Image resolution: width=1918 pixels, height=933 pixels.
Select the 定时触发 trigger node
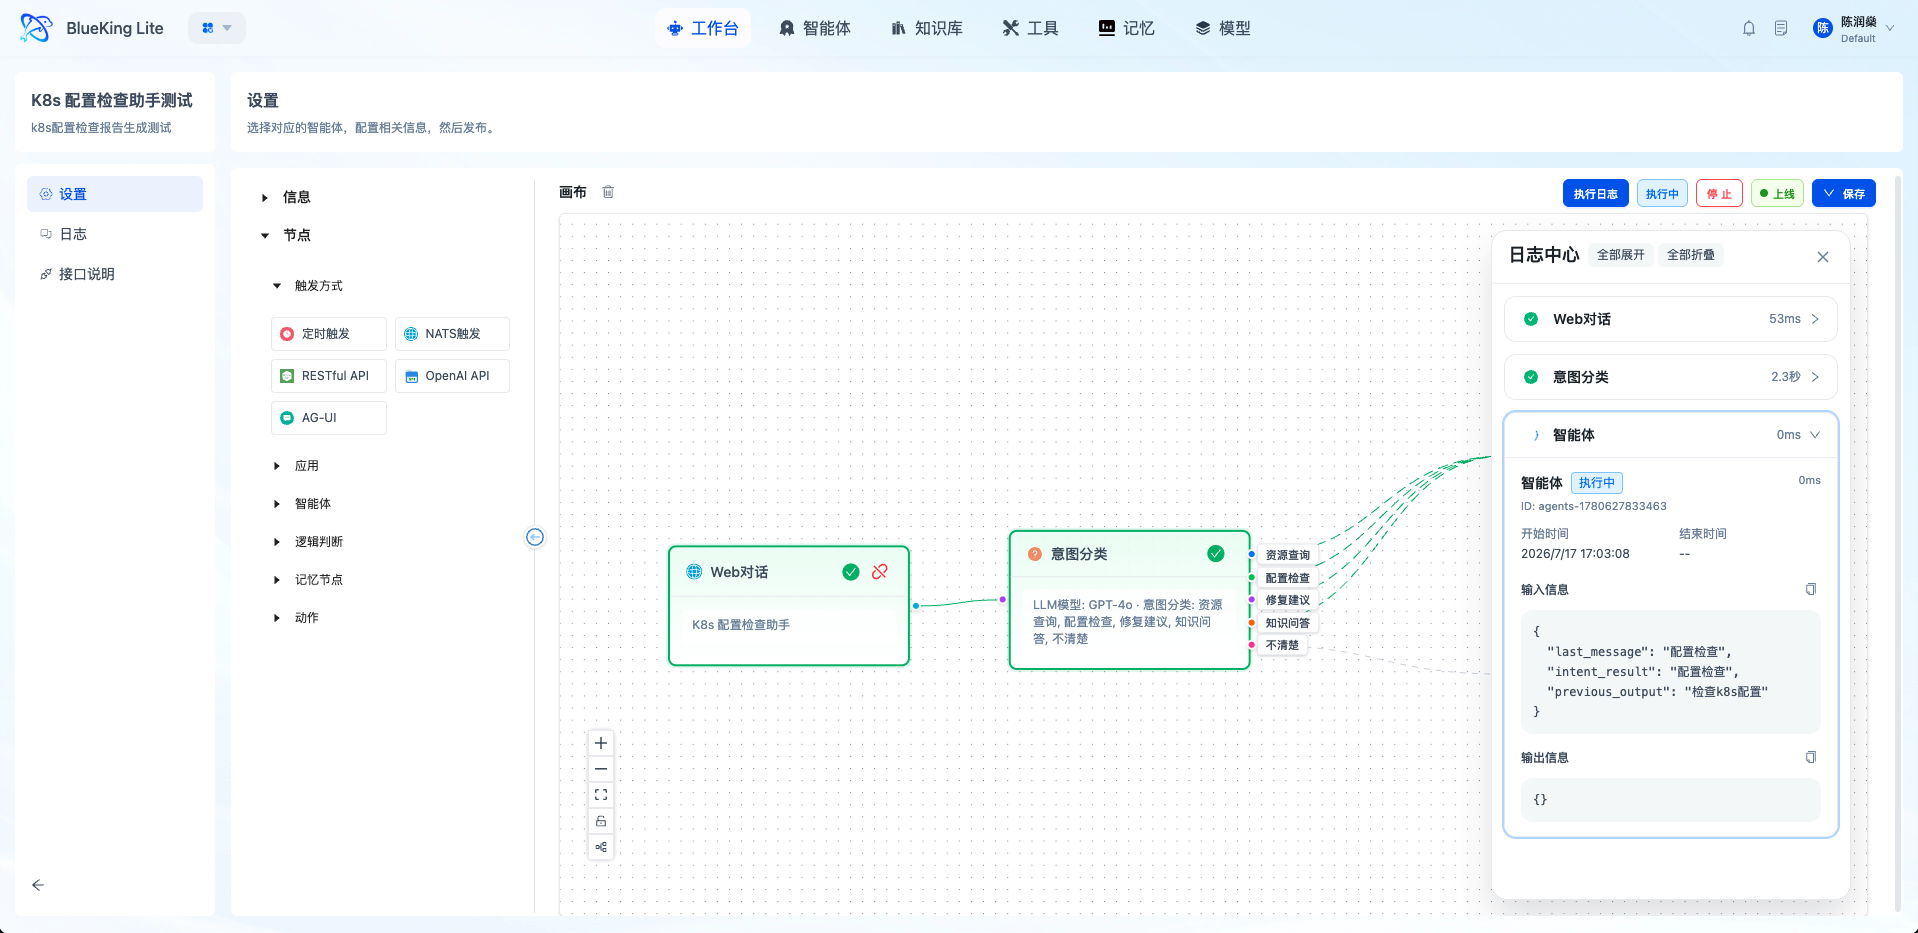(328, 334)
